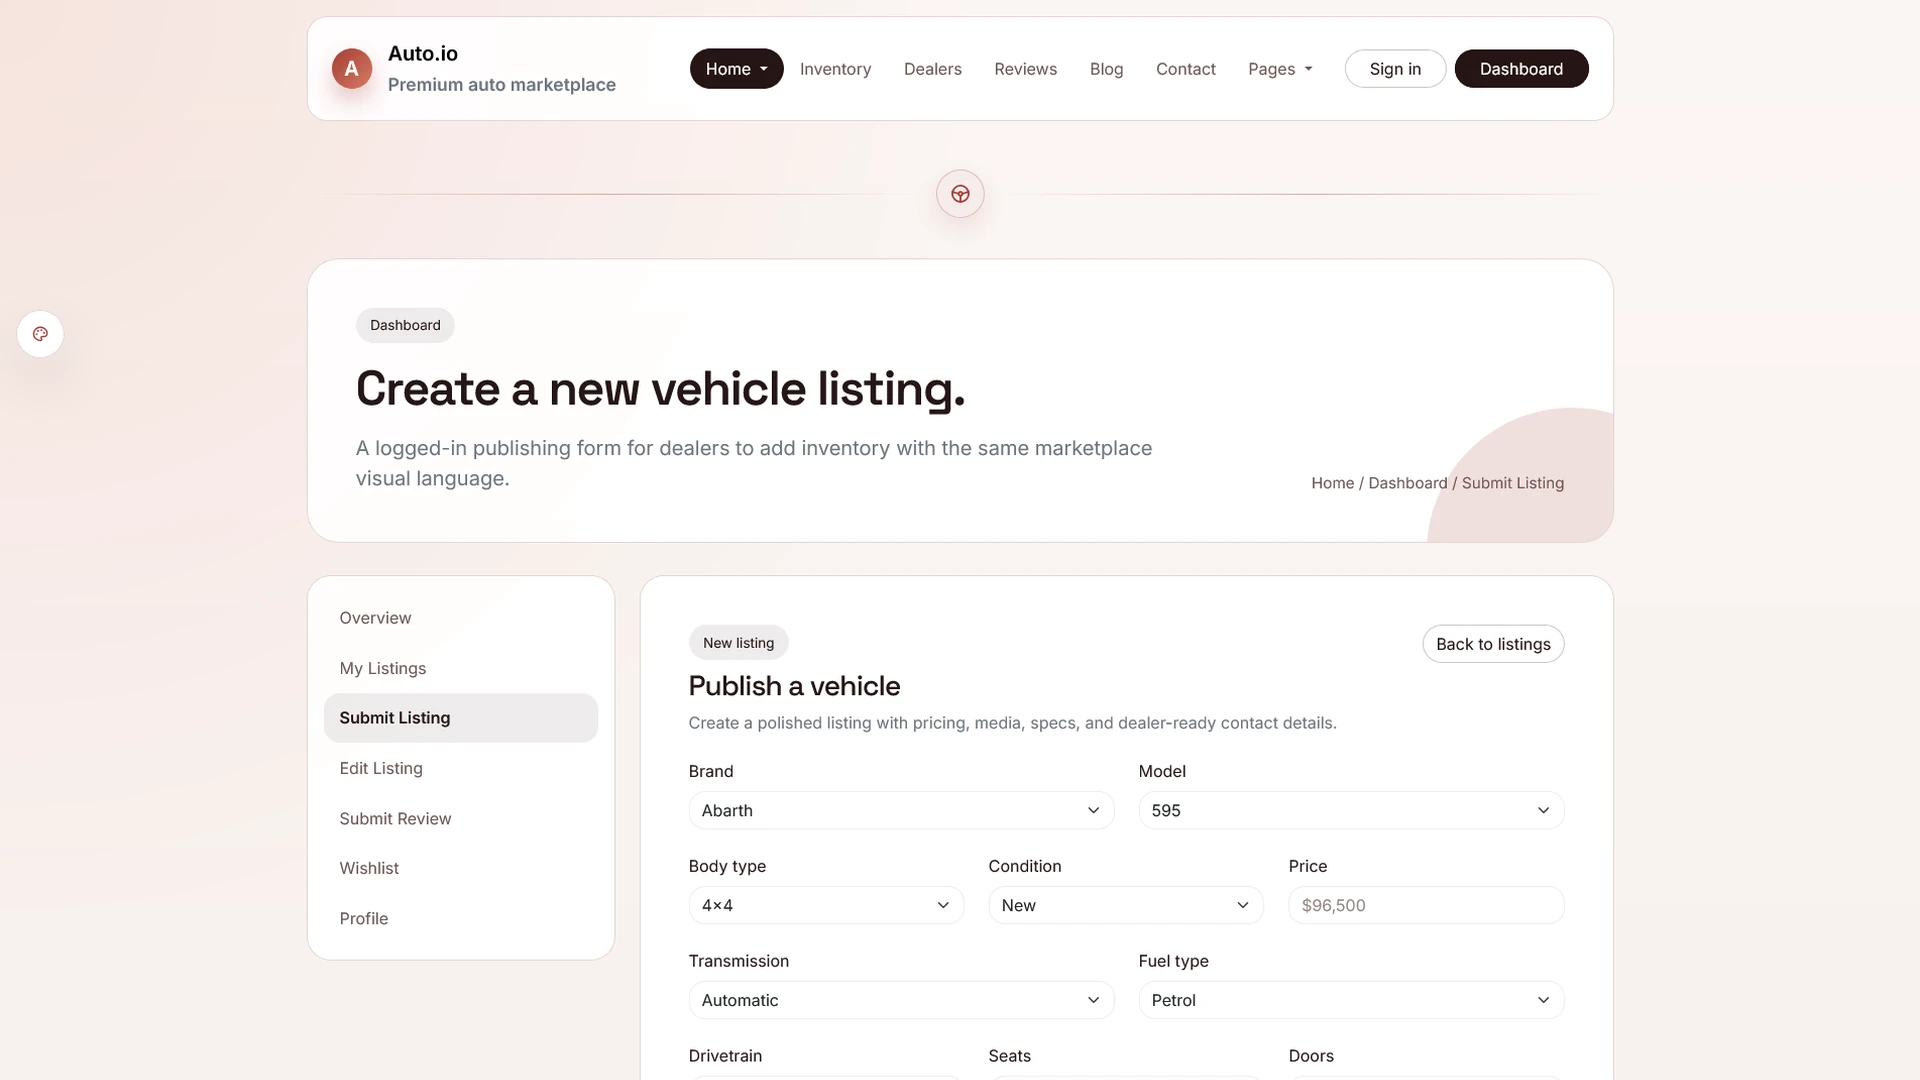Select Overview in the sidebar
This screenshot has height=1080, width=1920.
[461, 618]
